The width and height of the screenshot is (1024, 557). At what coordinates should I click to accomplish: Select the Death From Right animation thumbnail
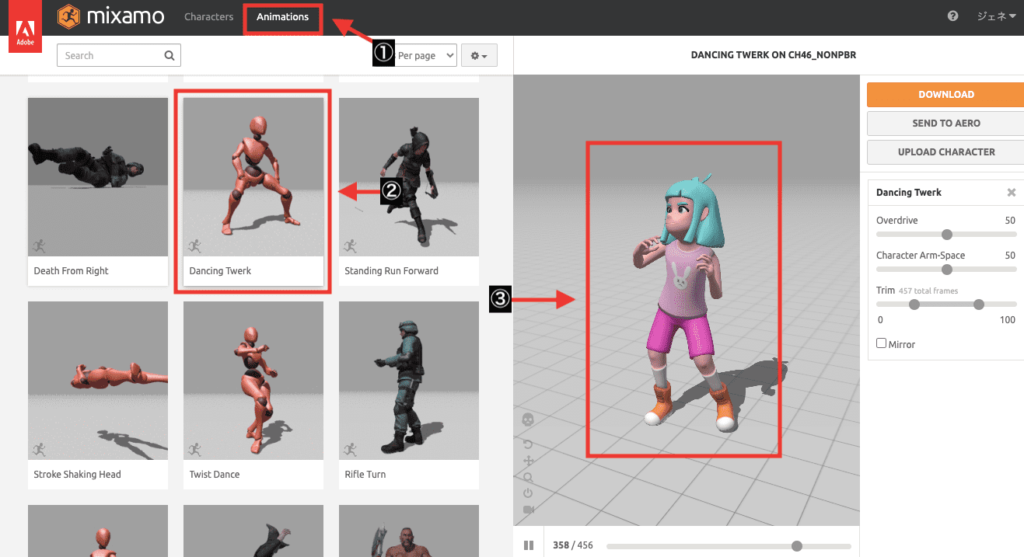point(98,177)
